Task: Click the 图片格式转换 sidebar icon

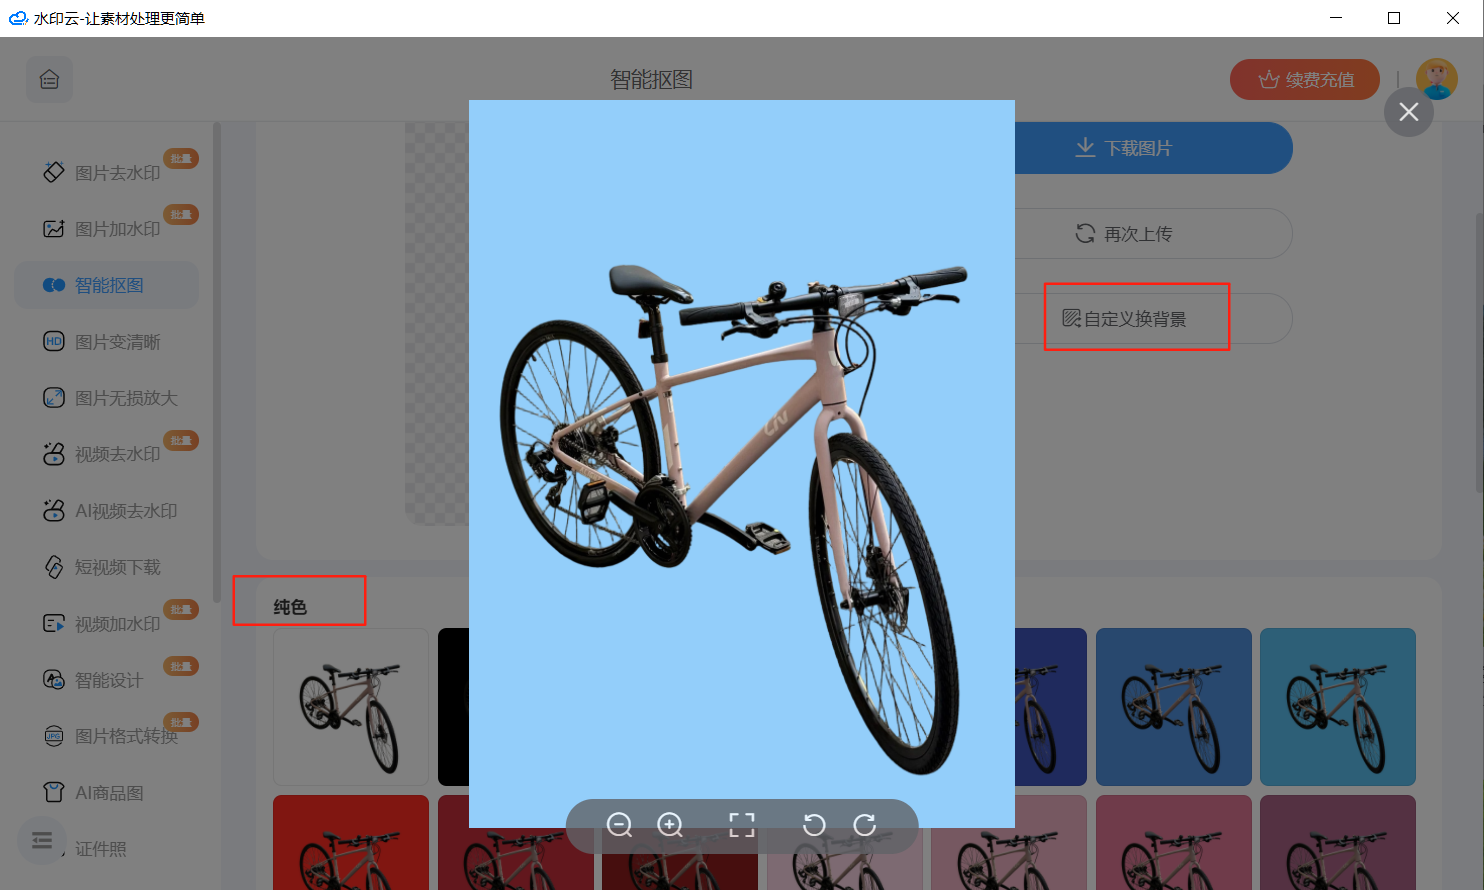Action: pos(54,736)
